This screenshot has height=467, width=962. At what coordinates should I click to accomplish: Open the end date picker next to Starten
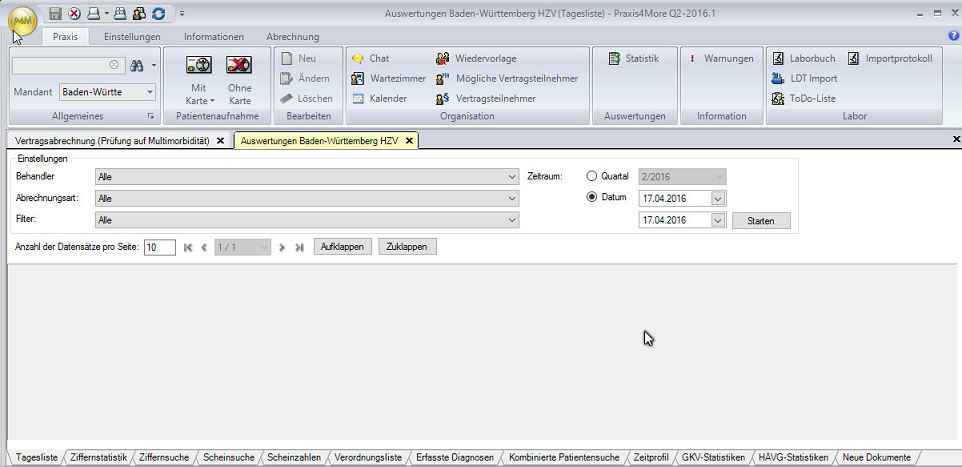click(x=718, y=220)
